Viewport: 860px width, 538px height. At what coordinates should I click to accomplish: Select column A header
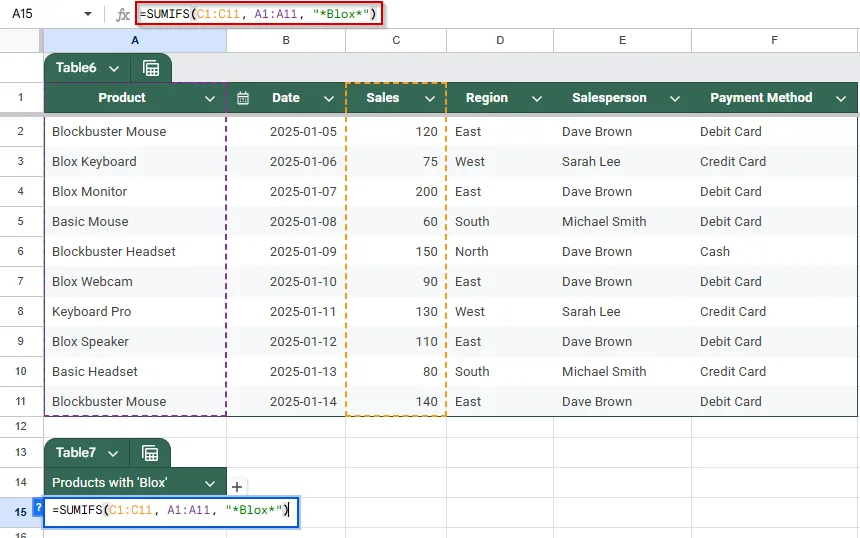tap(135, 40)
